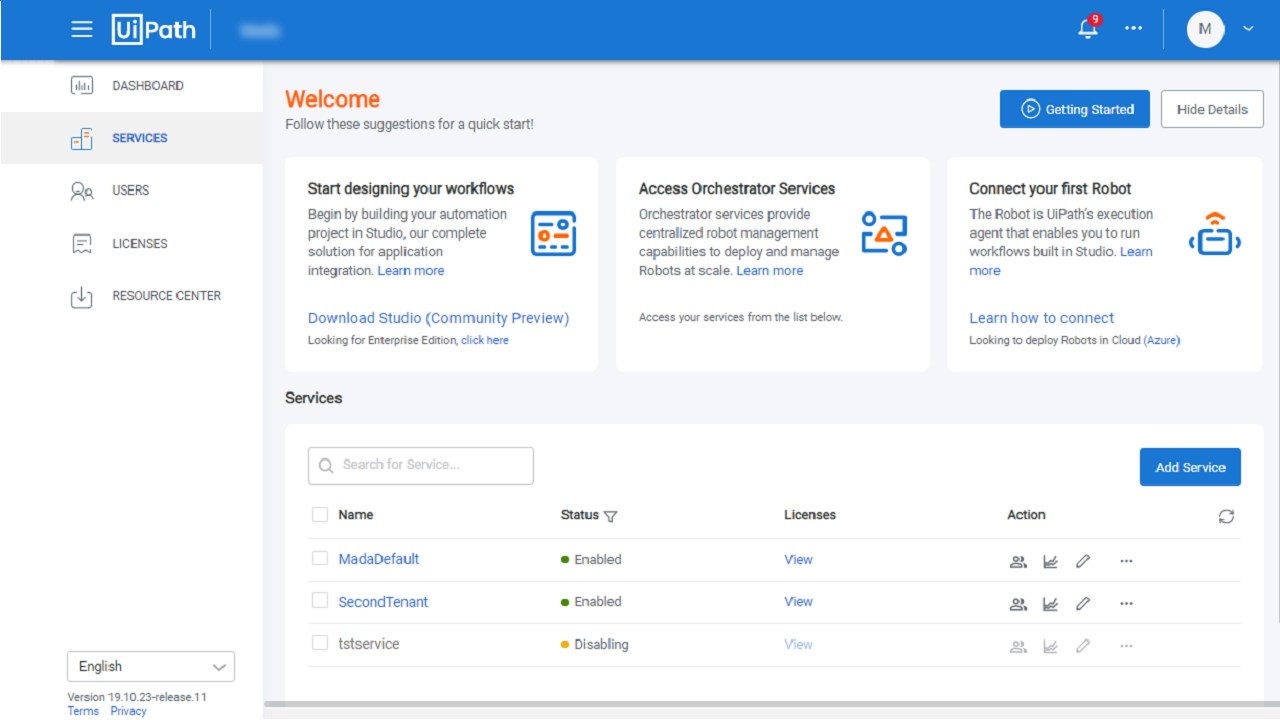
Task: Open Users section in sidebar
Action: (132, 190)
